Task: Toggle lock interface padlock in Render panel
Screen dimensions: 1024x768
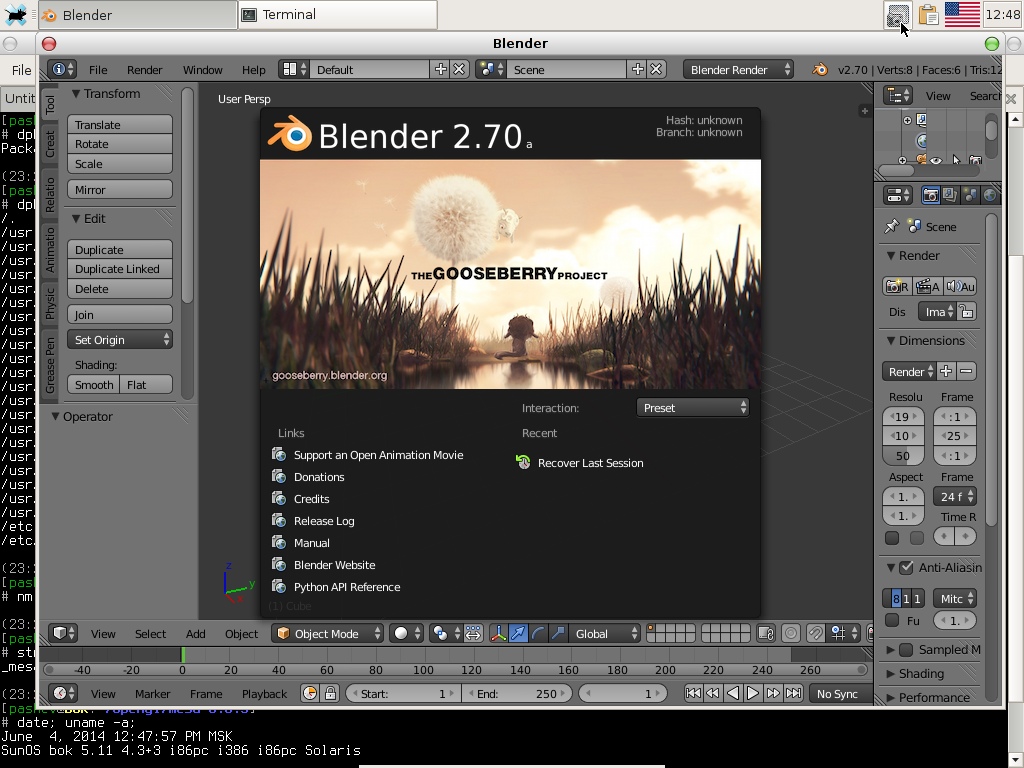Action: (967, 312)
